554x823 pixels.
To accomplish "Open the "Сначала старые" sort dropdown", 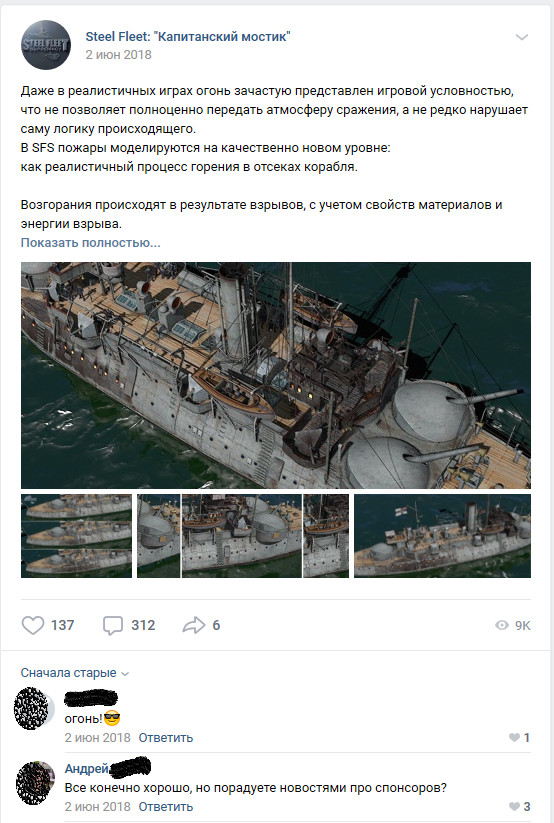I will (x=75, y=673).
